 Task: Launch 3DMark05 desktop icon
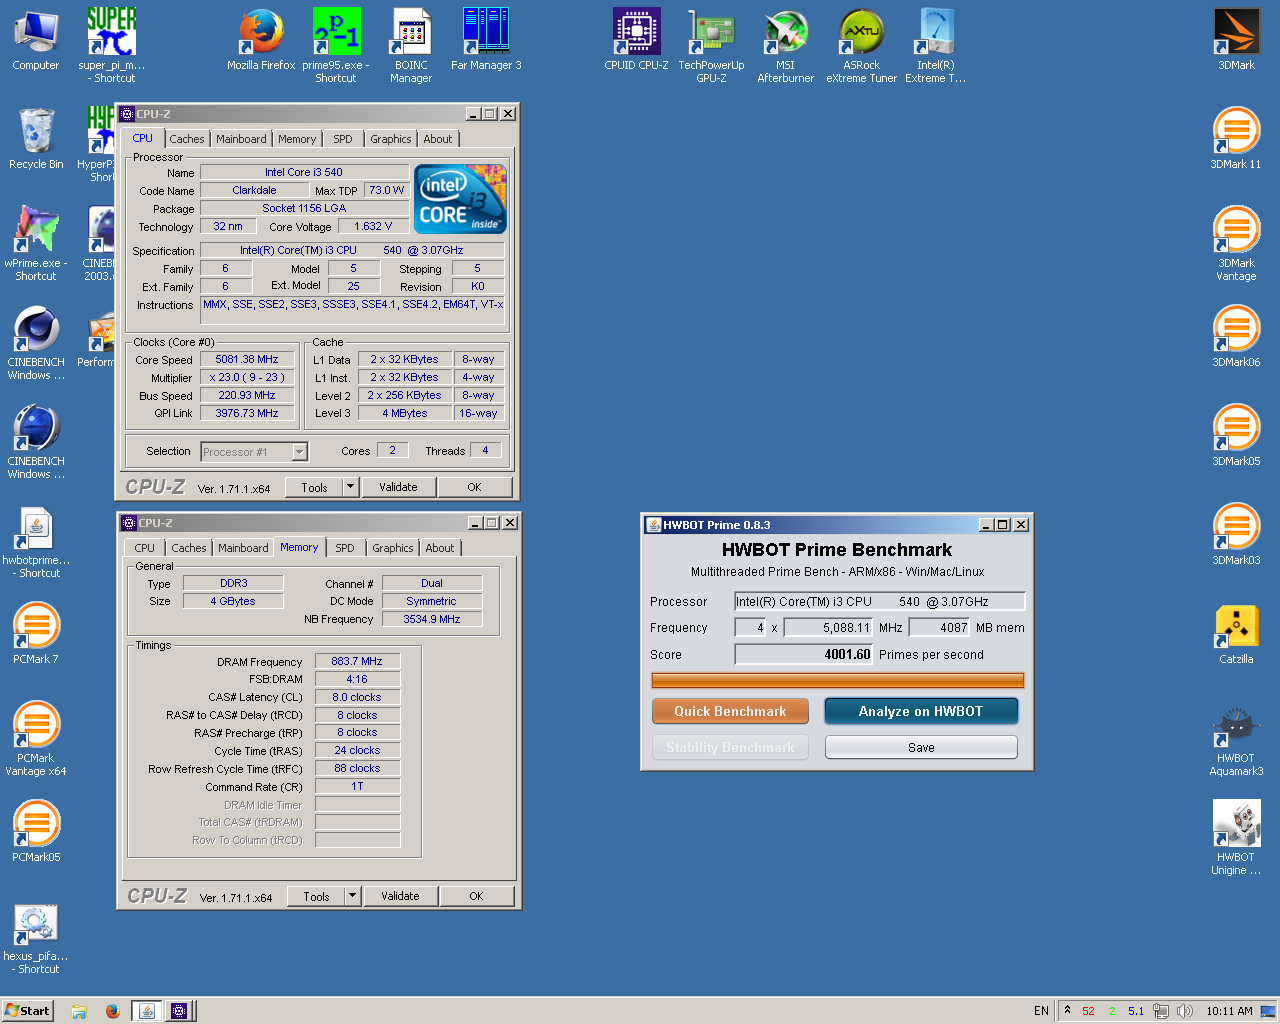click(1236, 435)
